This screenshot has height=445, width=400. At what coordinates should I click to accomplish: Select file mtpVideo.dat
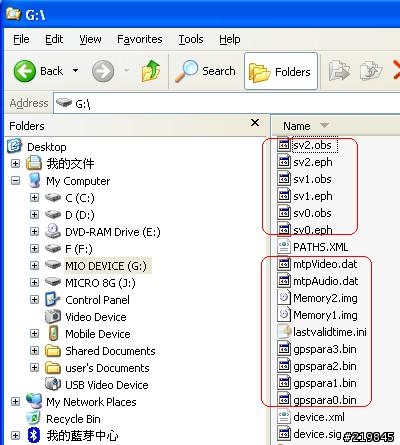325,264
